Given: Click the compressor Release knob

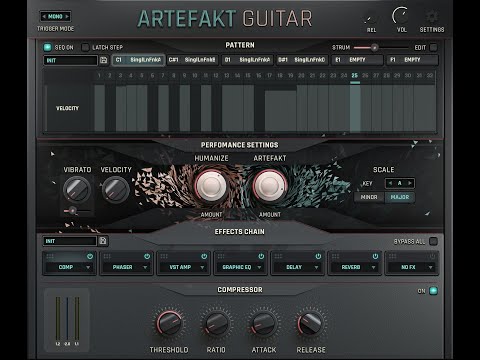Looking at the screenshot, I should click(x=311, y=323).
